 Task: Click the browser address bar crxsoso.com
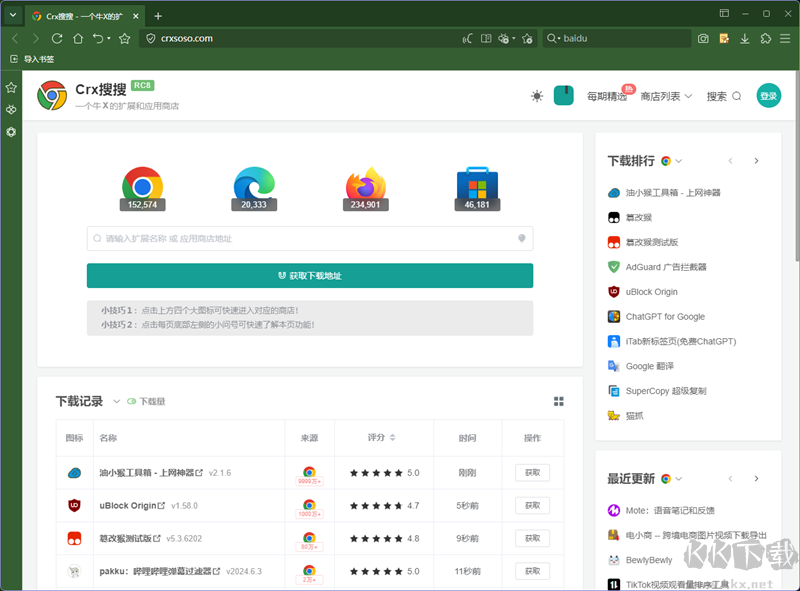coord(301,38)
